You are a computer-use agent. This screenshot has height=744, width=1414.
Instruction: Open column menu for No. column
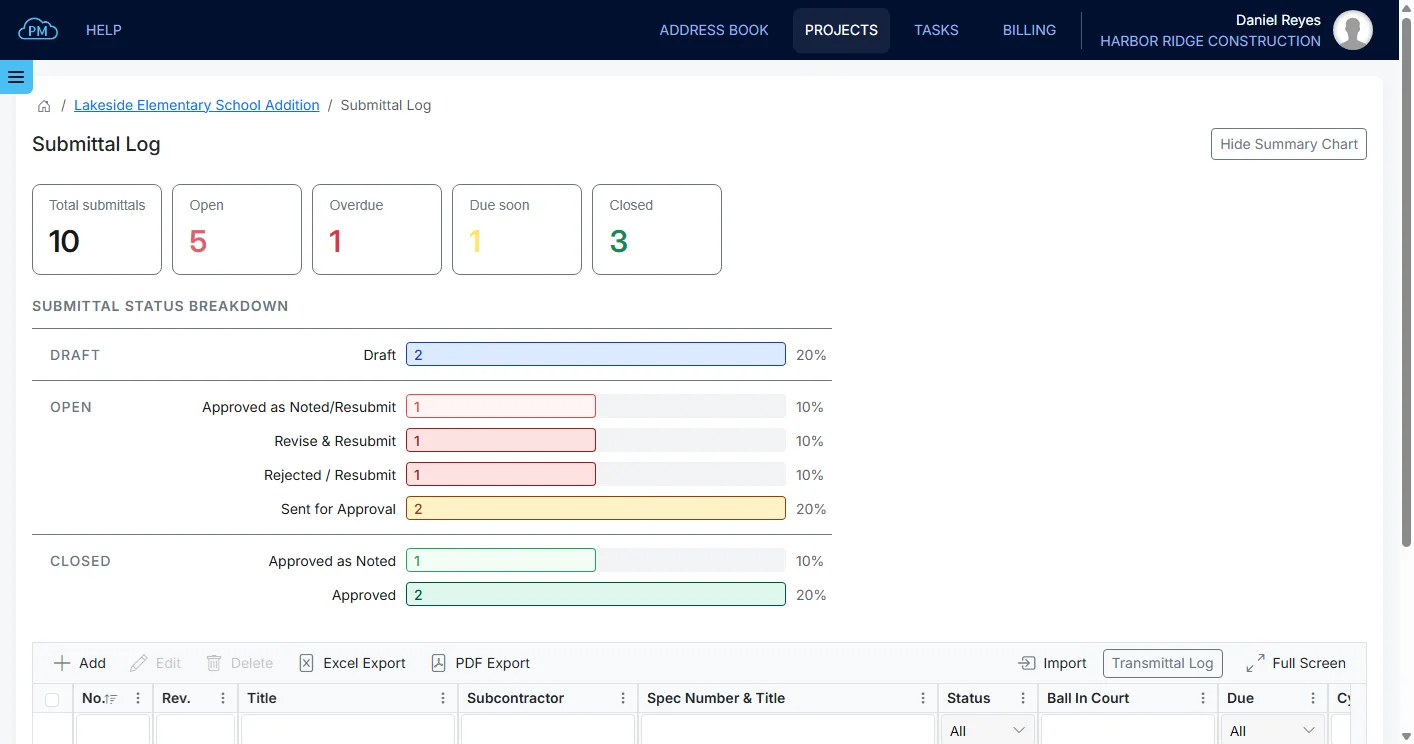(138, 698)
